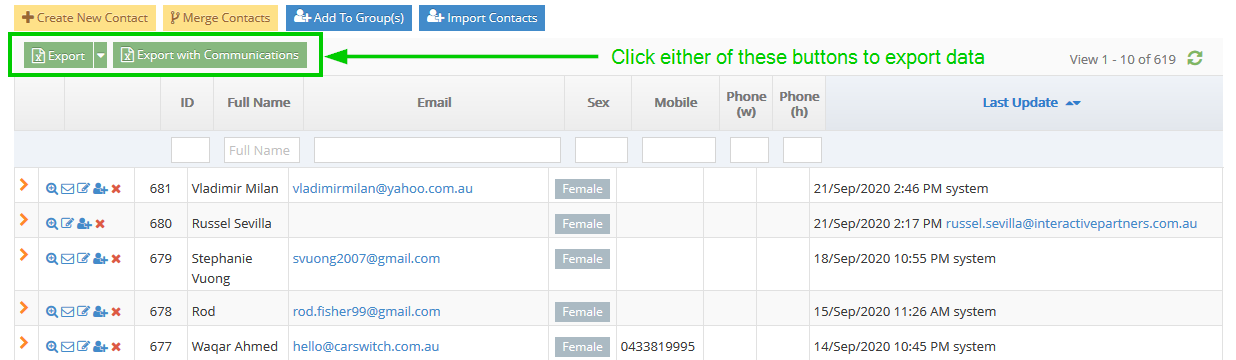Sort by the Full Name column header
The height and width of the screenshot is (360, 1236).
259,102
